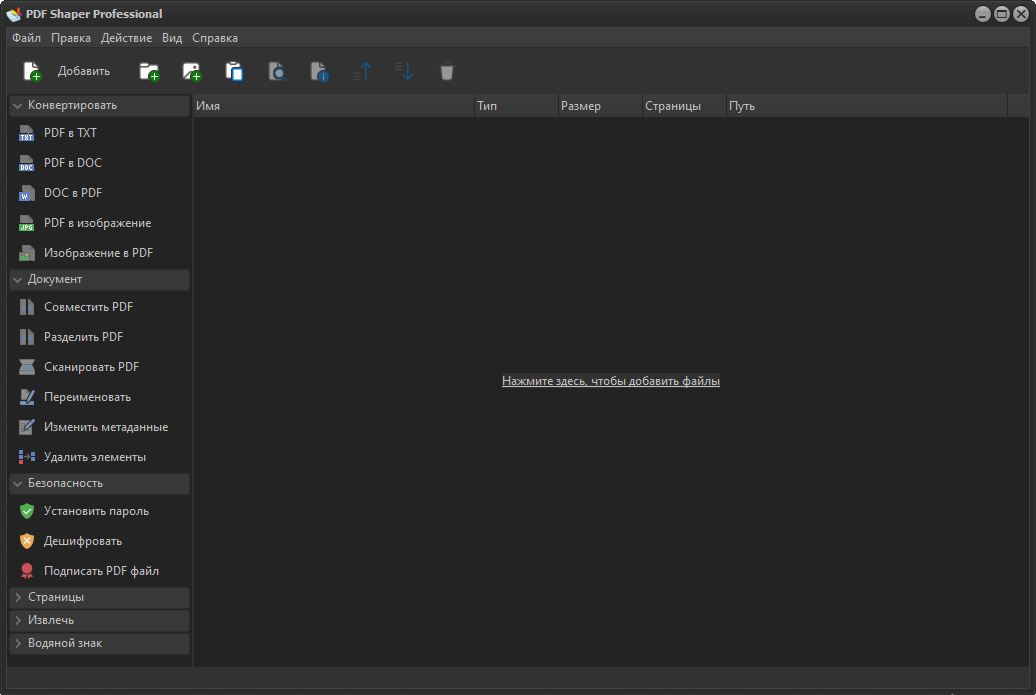Image resolution: width=1036 pixels, height=695 pixels.
Task: Click the add folder toolbar icon
Action: coord(150,71)
